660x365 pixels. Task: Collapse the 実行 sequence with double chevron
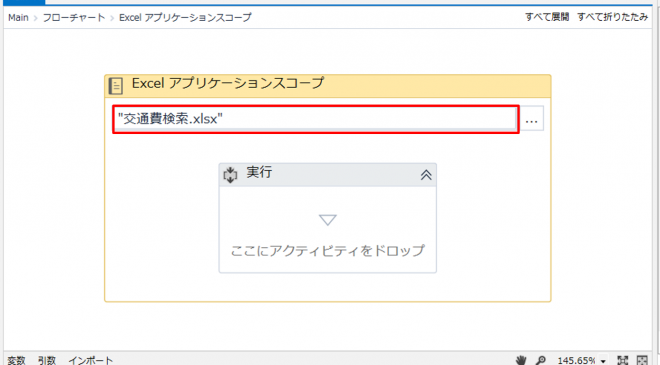[426, 175]
